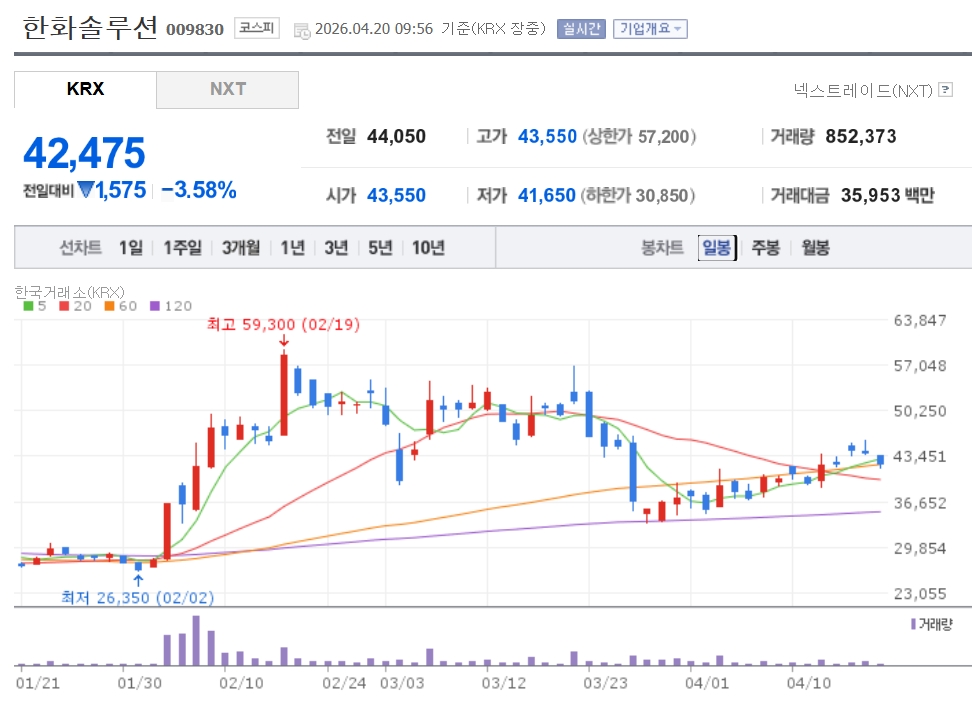Show the 10년 line chart
The image size is (972, 704).
pyautogui.click(x=427, y=248)
